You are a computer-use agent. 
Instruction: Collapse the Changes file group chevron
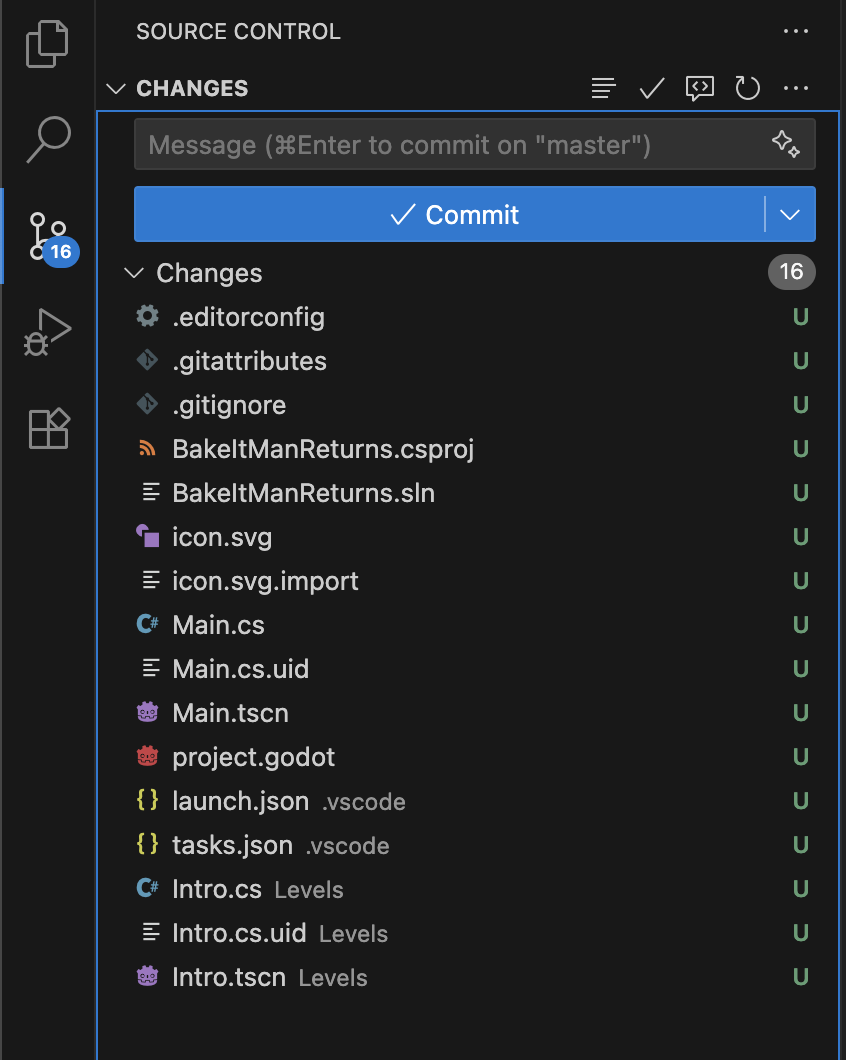tap(135, 273)
